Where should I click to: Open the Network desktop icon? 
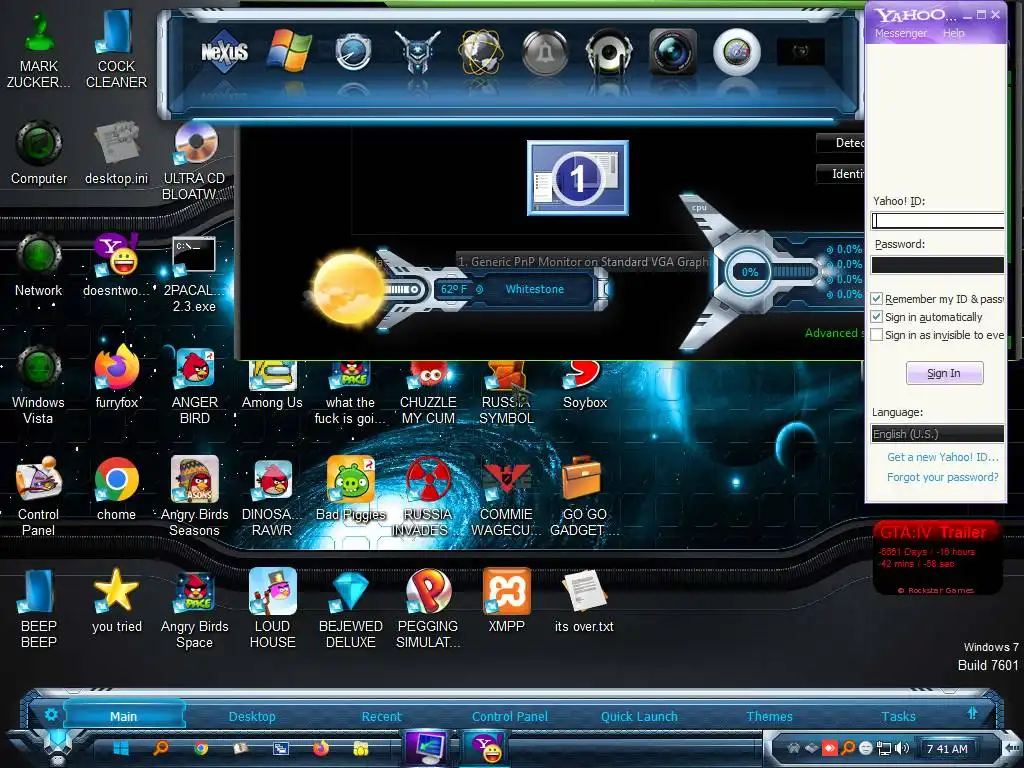[x=39, y=264]
